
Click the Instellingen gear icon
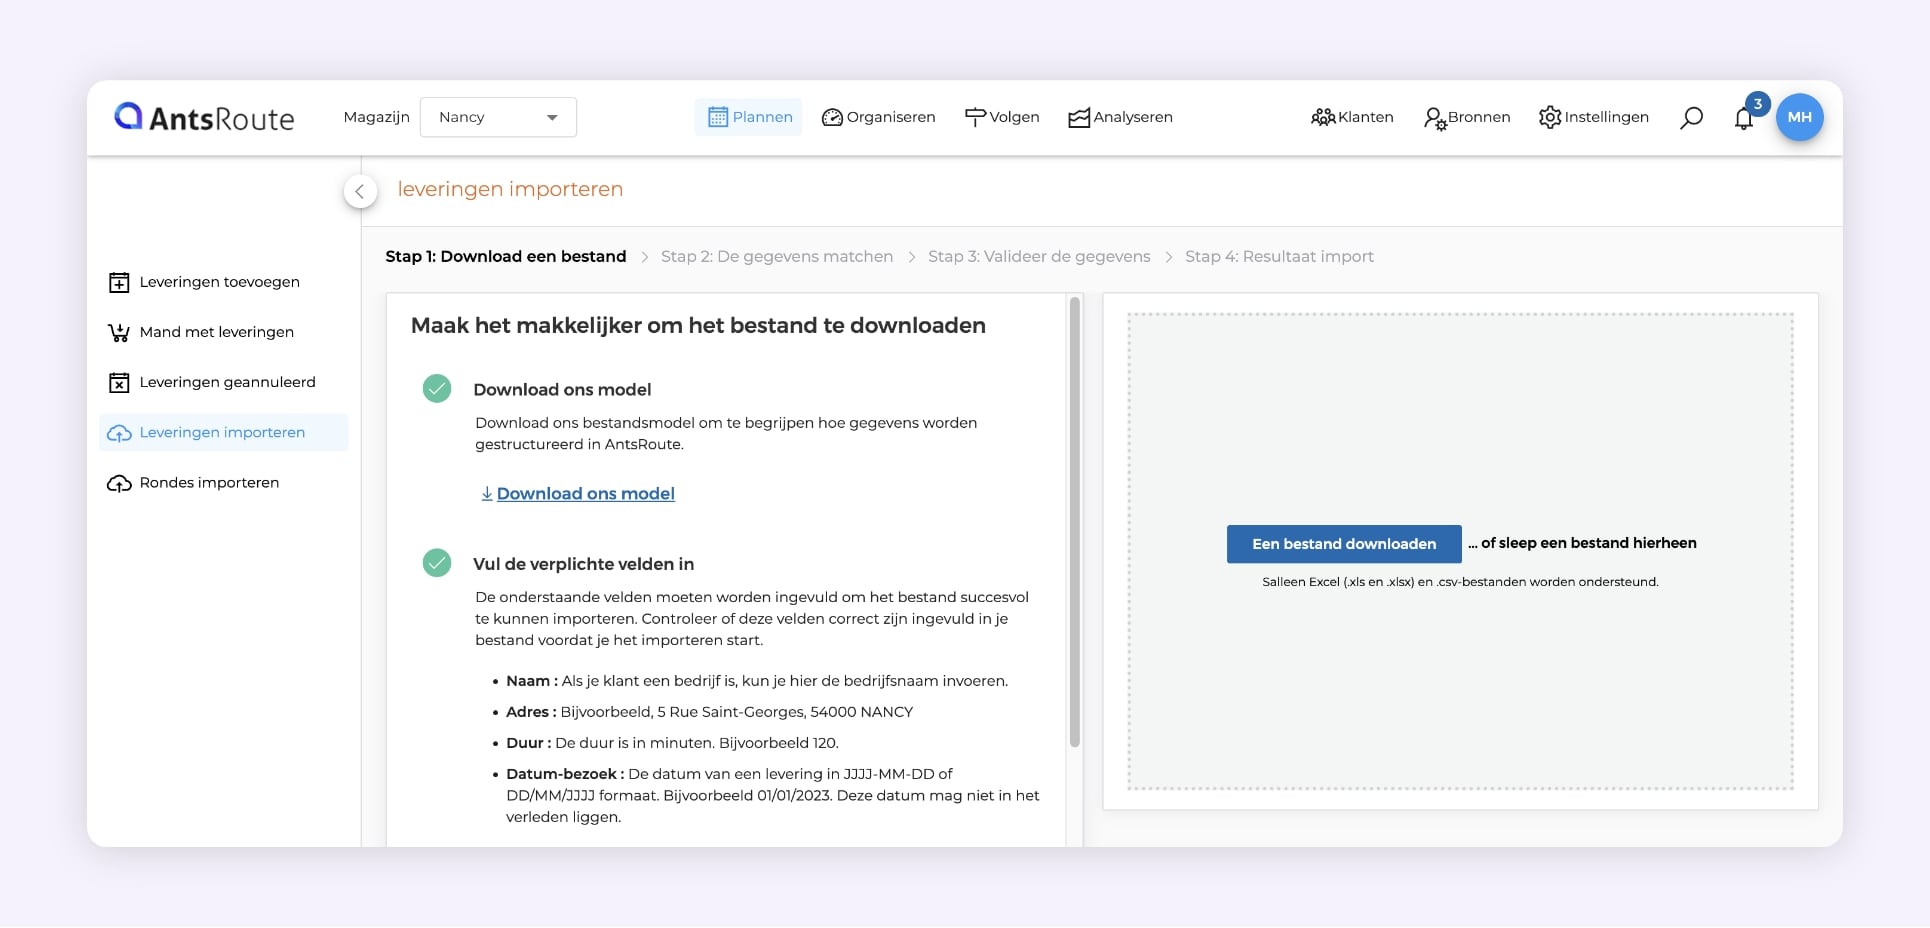point(1549,117)
